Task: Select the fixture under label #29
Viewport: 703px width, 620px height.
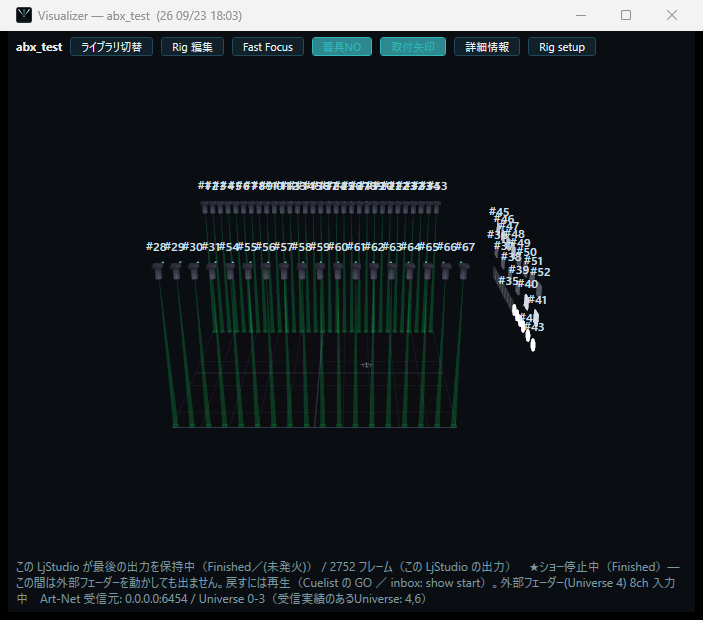Action: (x=176, y=271)
